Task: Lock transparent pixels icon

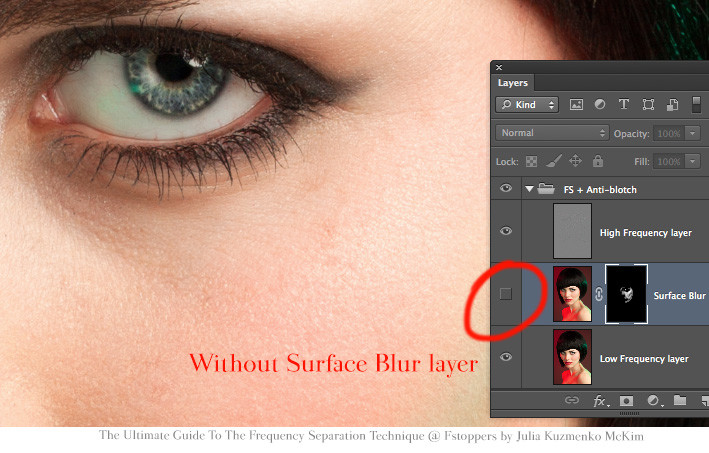Action: click(532, 161)
